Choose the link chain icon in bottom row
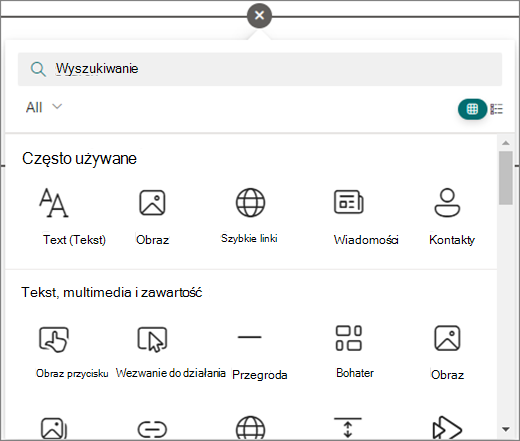The image size is (520, 441). (x=152, y=429)
